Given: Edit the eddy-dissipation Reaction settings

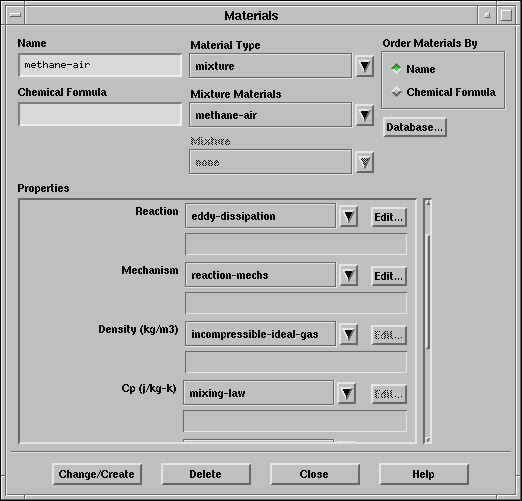Looking at the screenshot, I should pyautogui.click(x=389, y=217).
